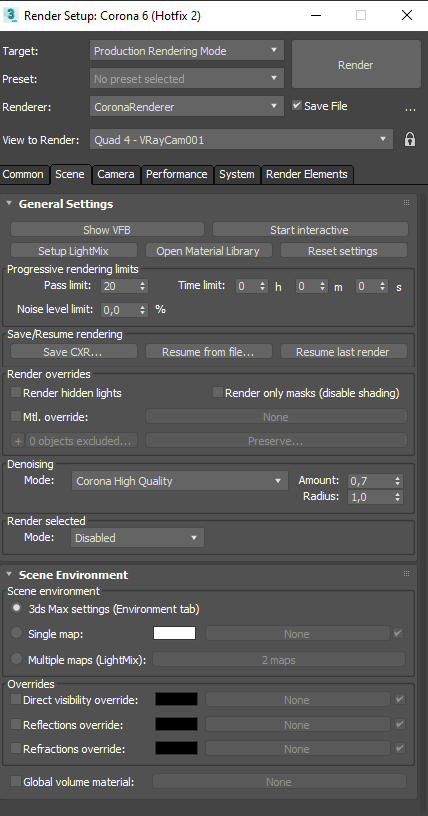This screenshot has height=816, width=428.
Task: Click the Mtl. override None material slot
Action: coord(276,416)
